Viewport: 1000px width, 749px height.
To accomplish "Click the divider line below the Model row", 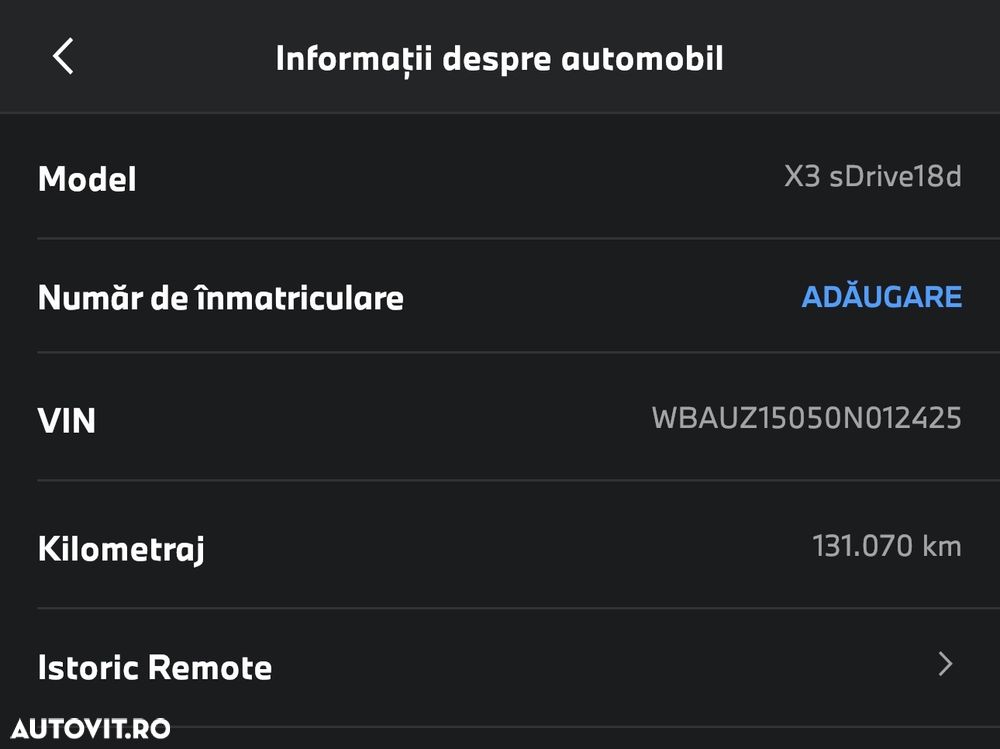I will tap(500, 238).
